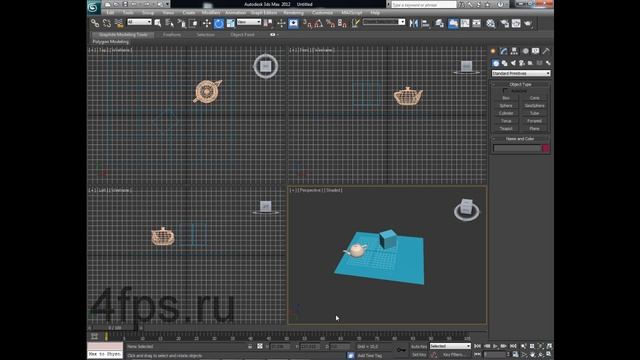Toggle Graphite Modeling Tools ribbon button

pyautogui.click(x=453, y=23)
